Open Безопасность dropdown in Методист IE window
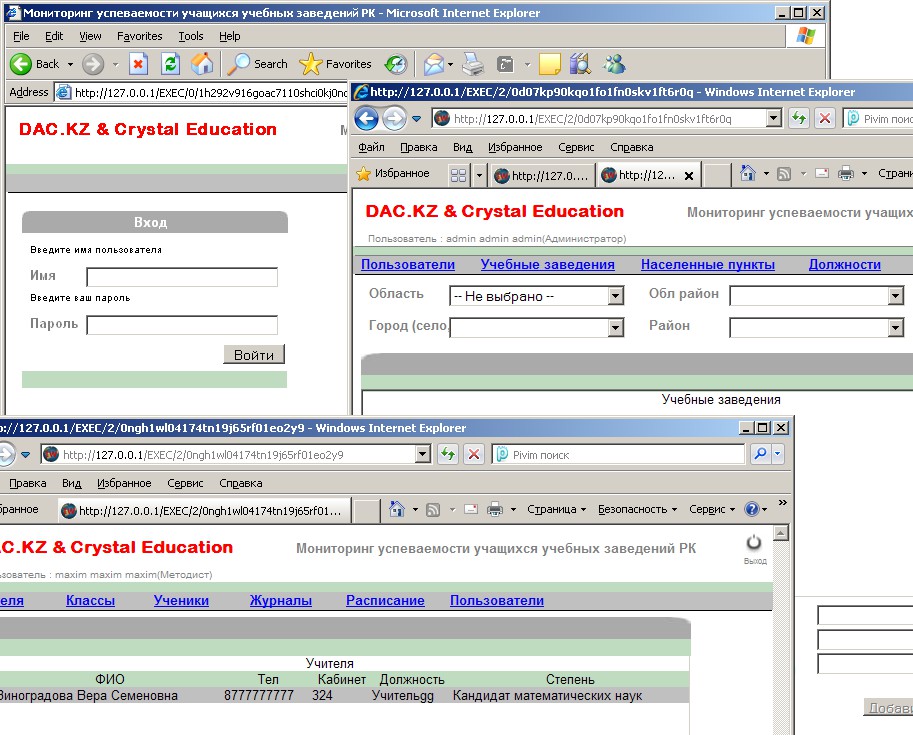The image size is (913, 735). 638,509
